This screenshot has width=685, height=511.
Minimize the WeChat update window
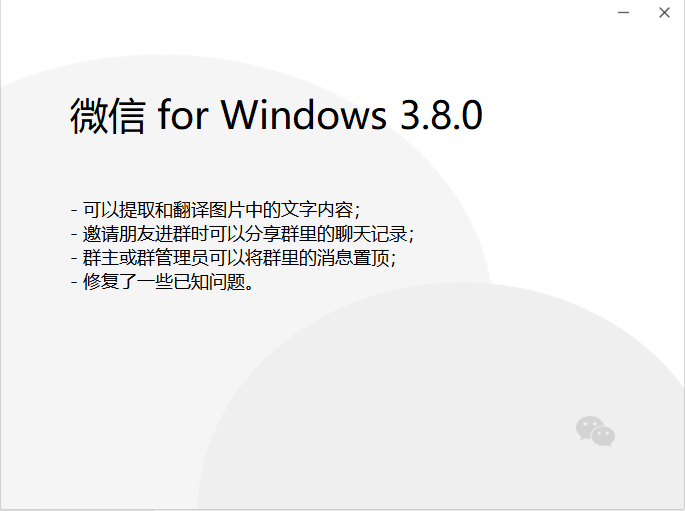coord(623,13)
